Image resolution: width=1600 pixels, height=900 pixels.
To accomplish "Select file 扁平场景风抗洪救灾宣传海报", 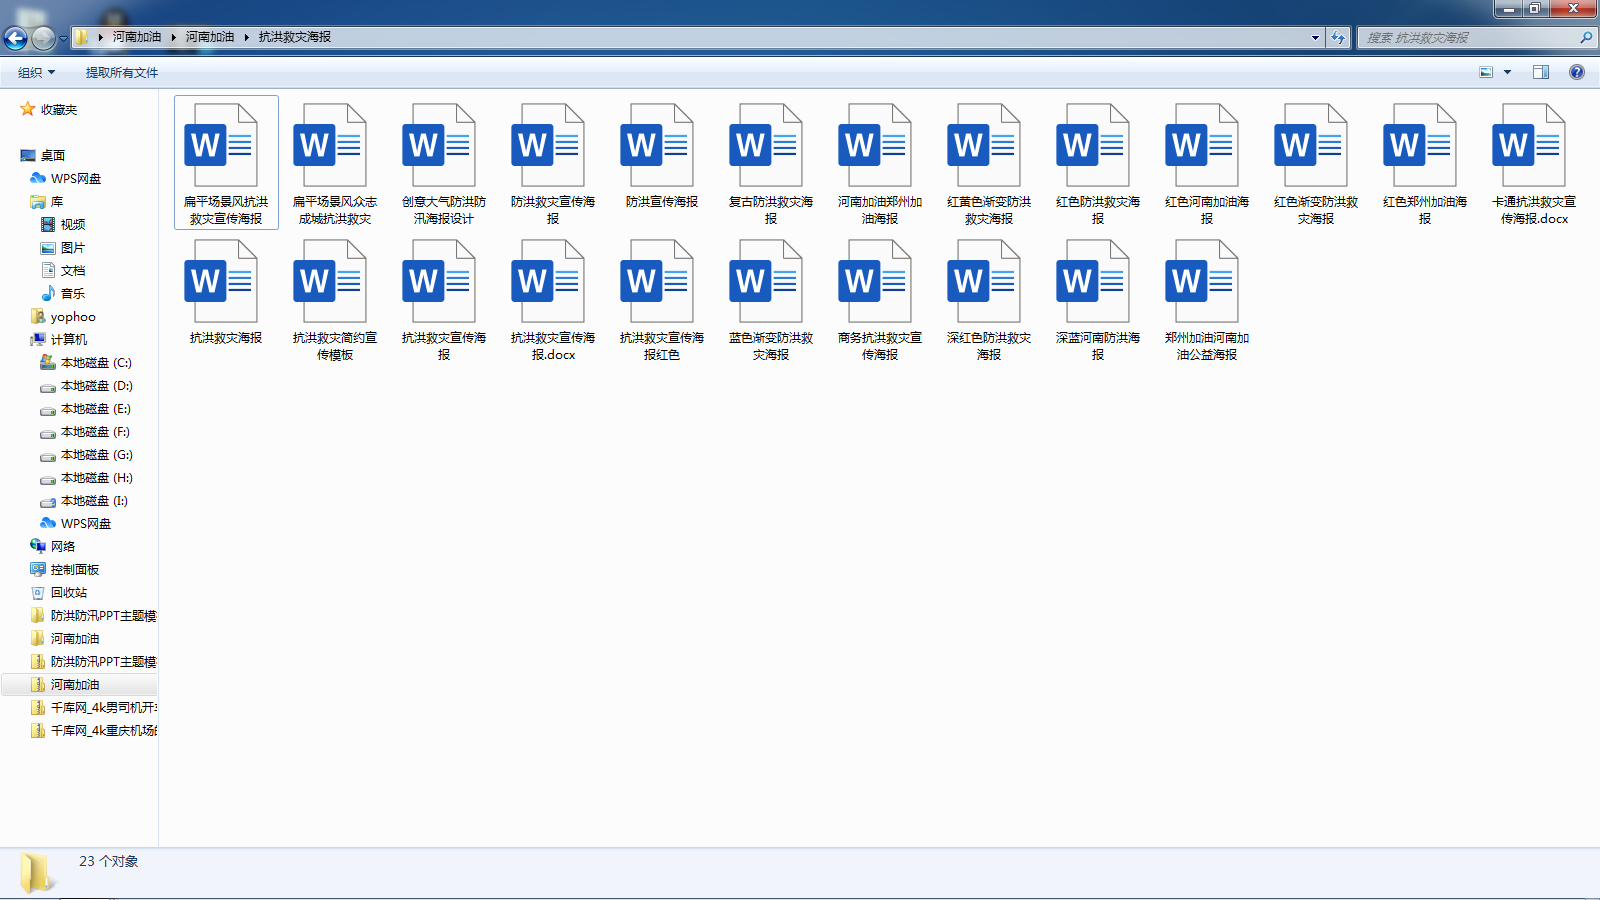I will tap(226, 163).
